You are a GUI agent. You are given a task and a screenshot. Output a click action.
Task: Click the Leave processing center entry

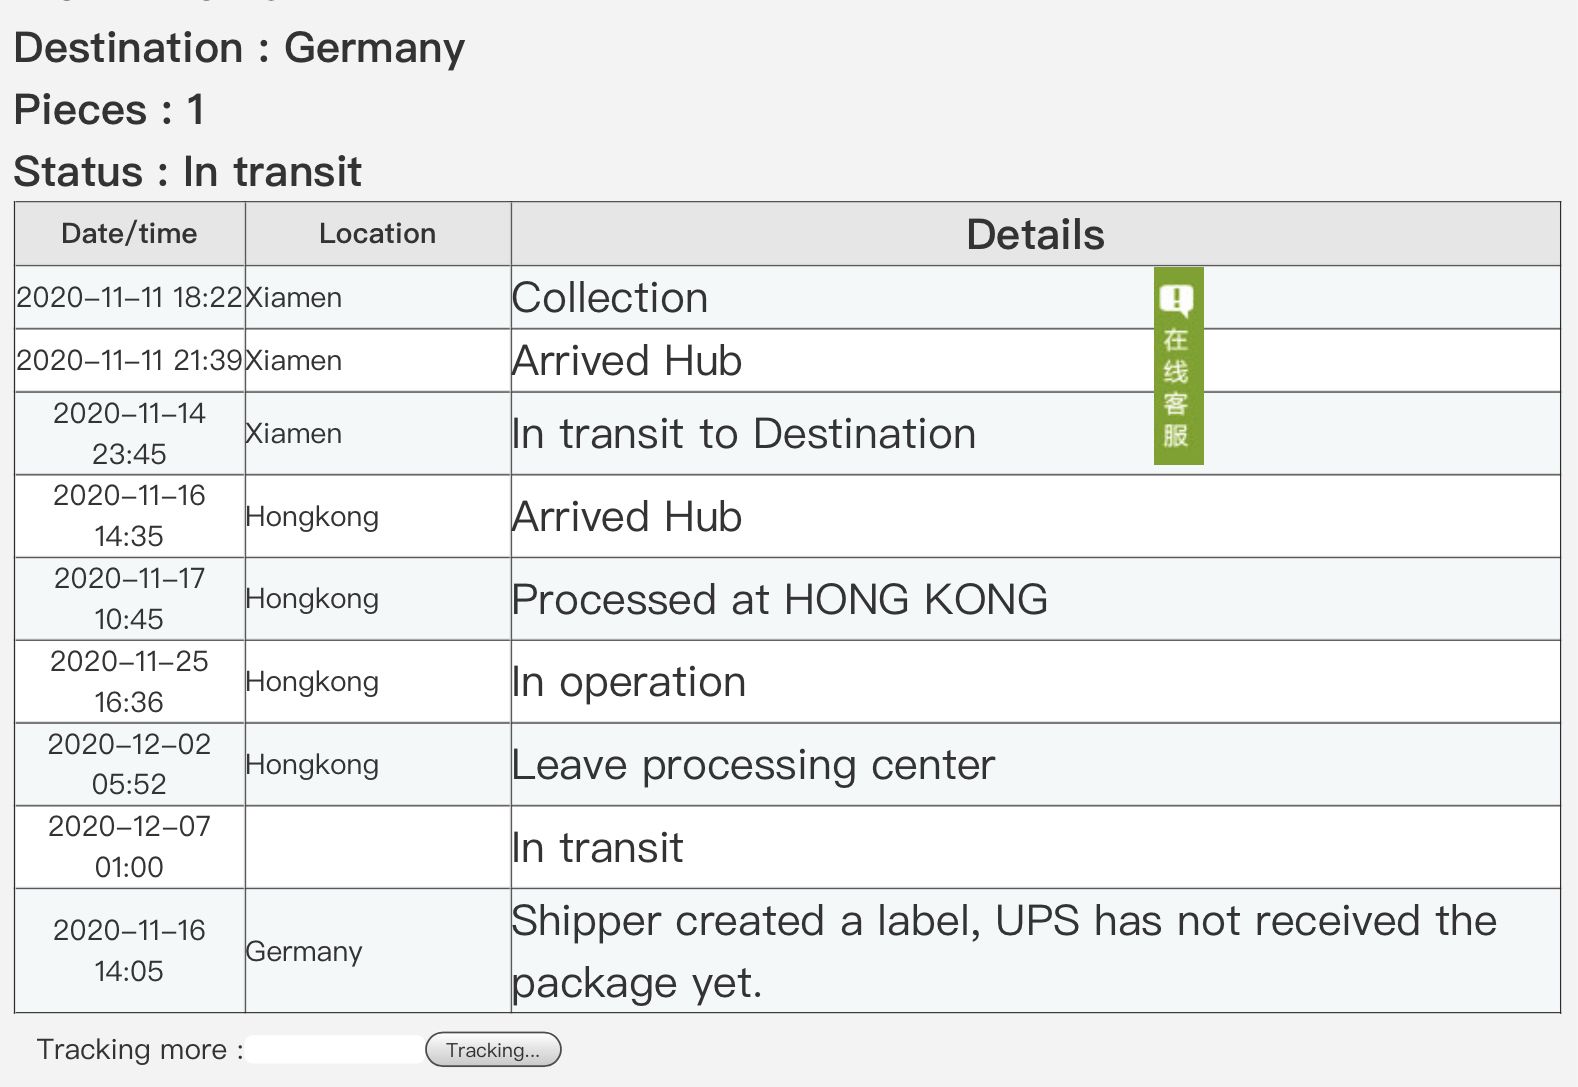pyautogui.click(x=753, y=765)
